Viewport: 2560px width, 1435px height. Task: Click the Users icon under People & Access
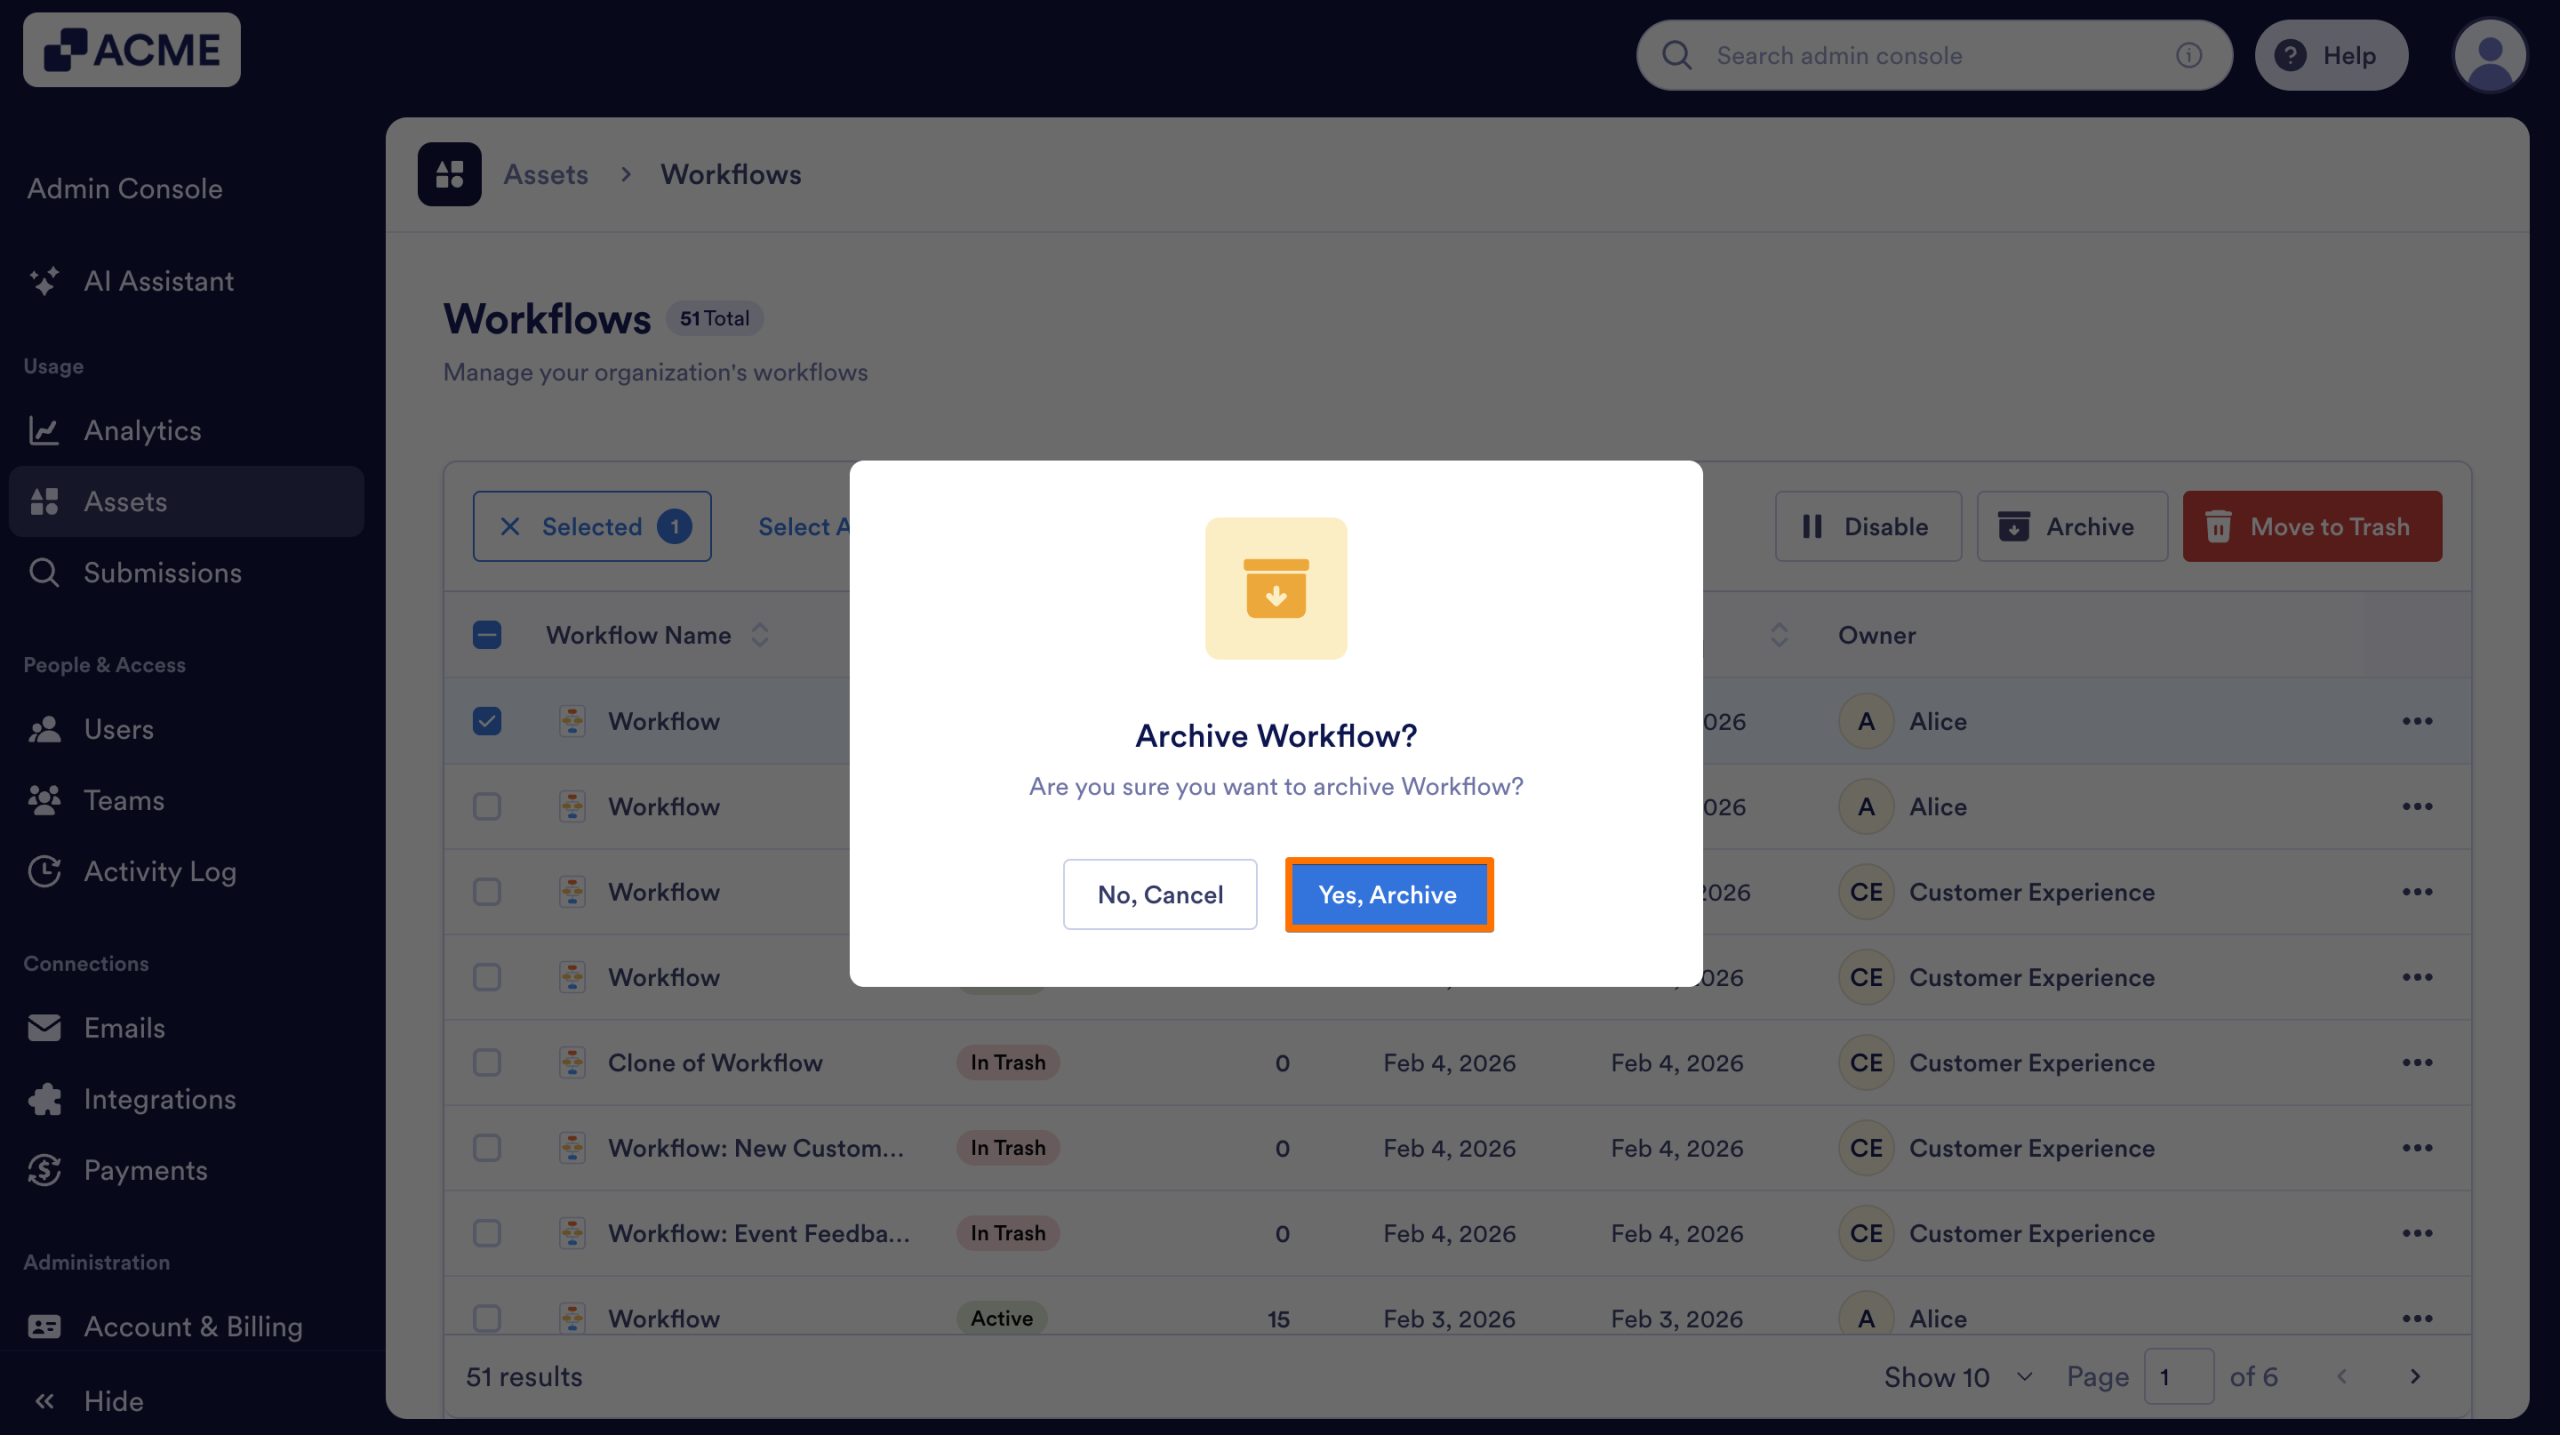[45, 728]
